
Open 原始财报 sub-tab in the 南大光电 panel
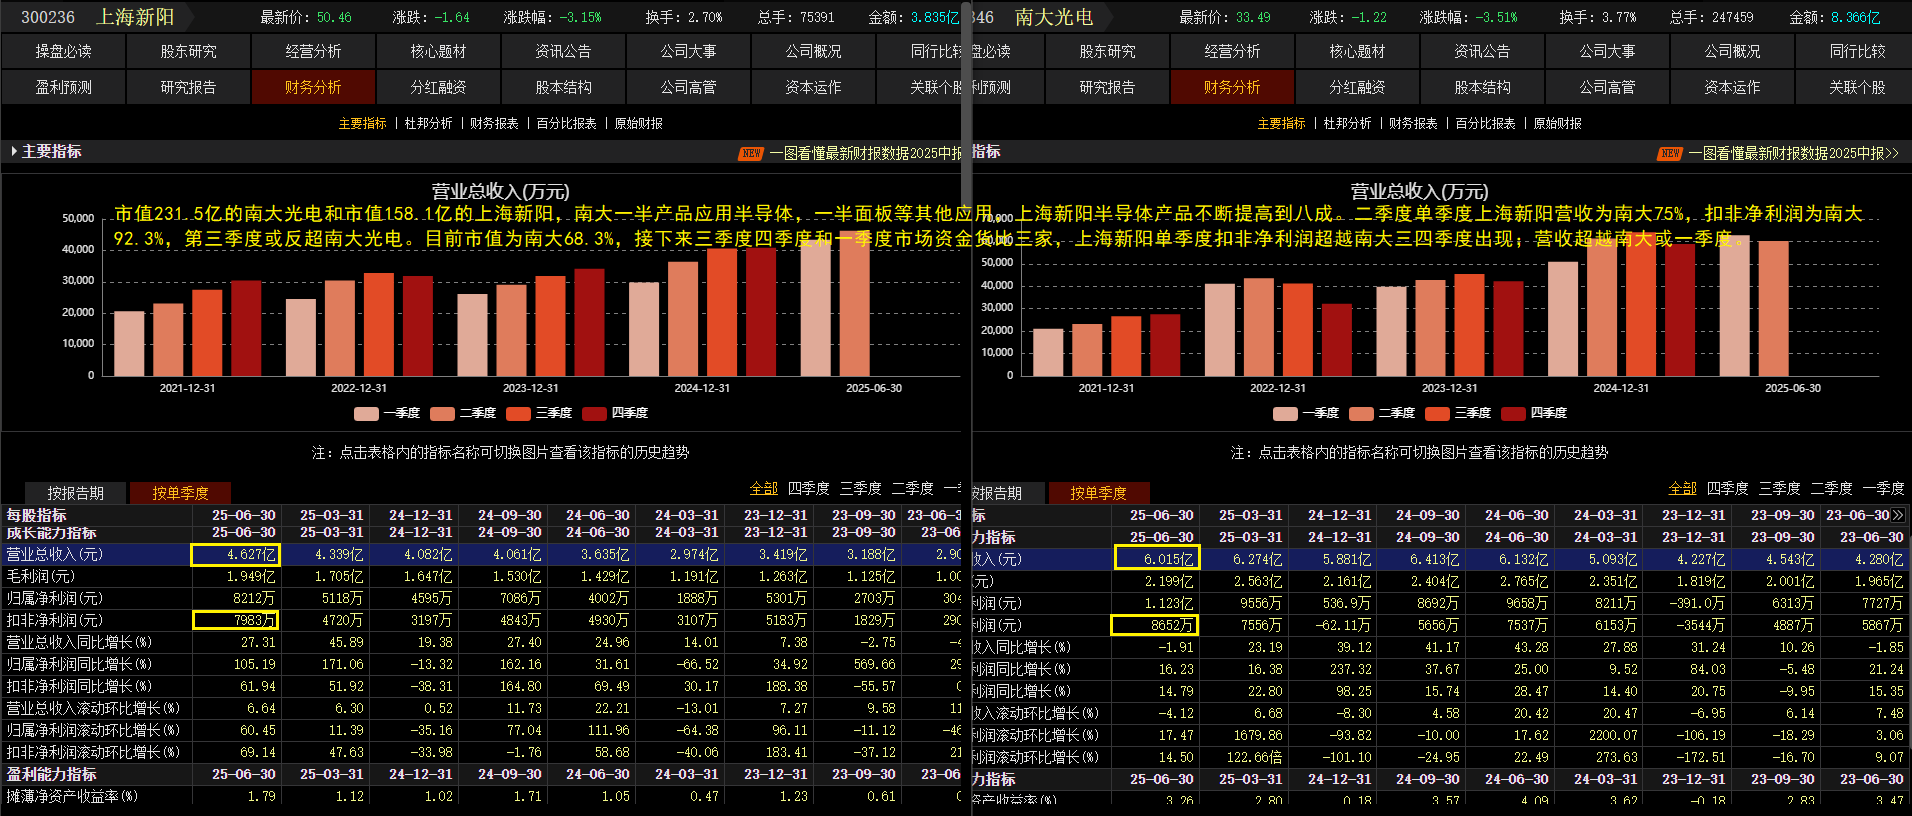[x=1558, y=123]
